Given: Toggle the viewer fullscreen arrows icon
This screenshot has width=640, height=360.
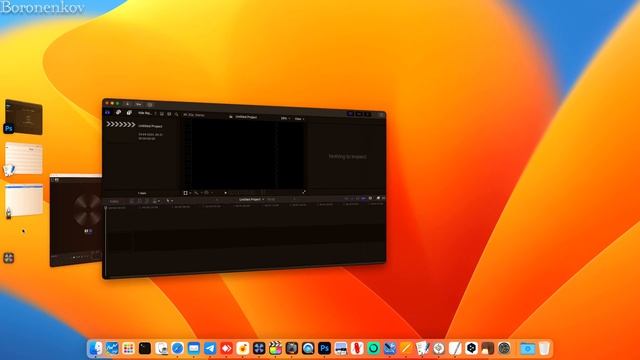Looking at the screenshot, I should point(304,192).
